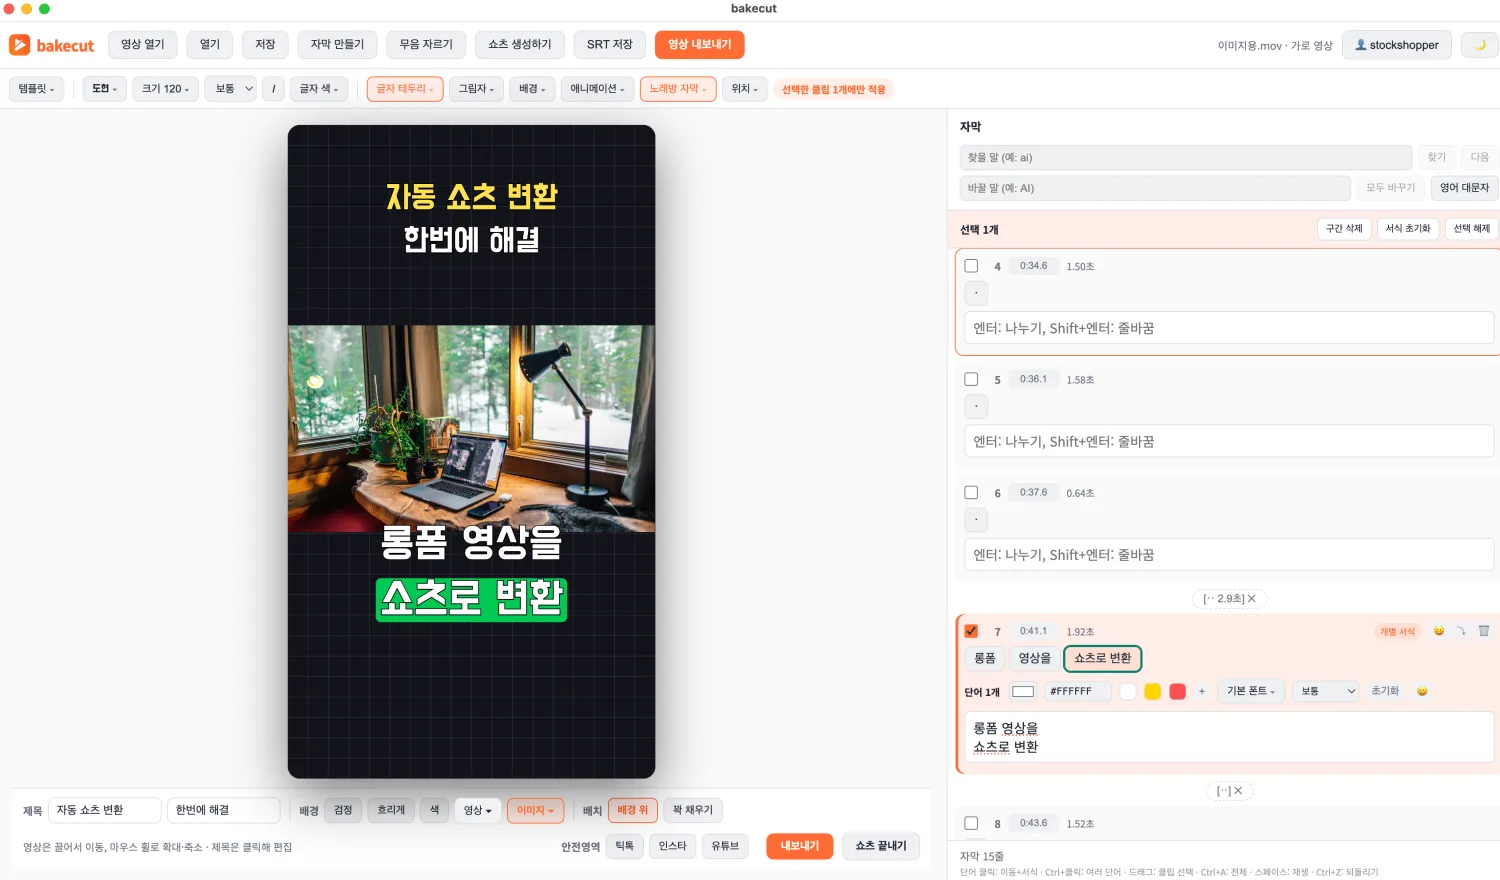This screenshot has width=1500, height=880.
Task: Click the 서식 초기화 button
Action: (1408, 229)
